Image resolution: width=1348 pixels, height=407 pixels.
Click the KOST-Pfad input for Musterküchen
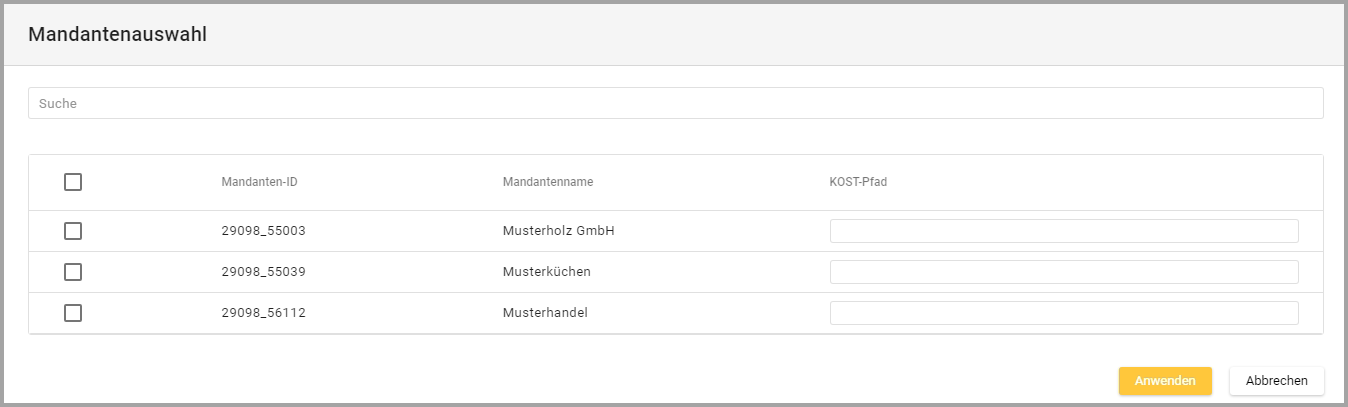click(1064, 272)
